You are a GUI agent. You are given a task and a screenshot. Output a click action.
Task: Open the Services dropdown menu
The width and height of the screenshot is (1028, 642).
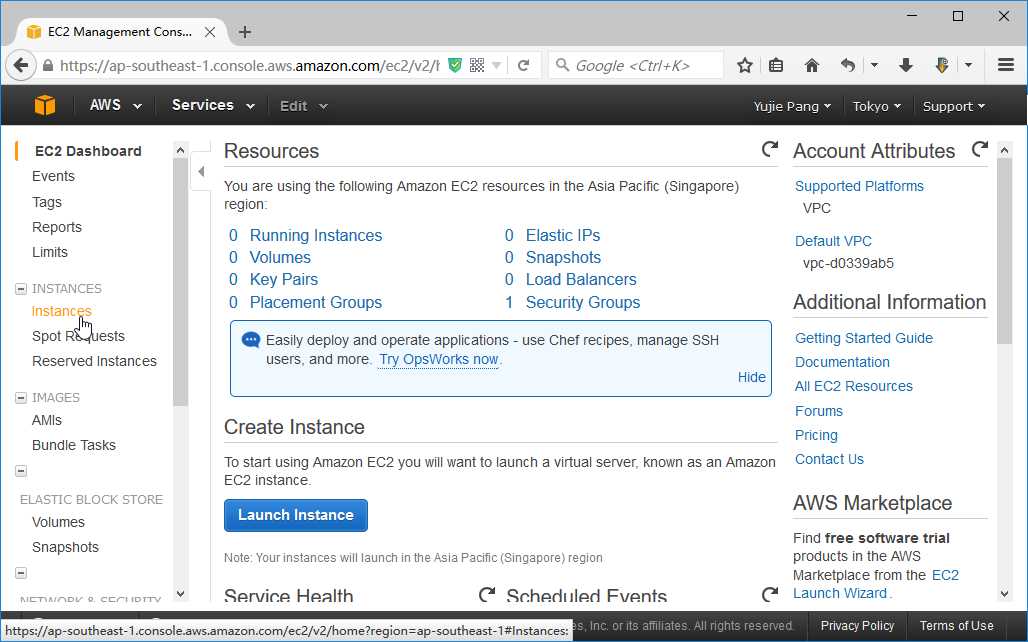point(213,106)
